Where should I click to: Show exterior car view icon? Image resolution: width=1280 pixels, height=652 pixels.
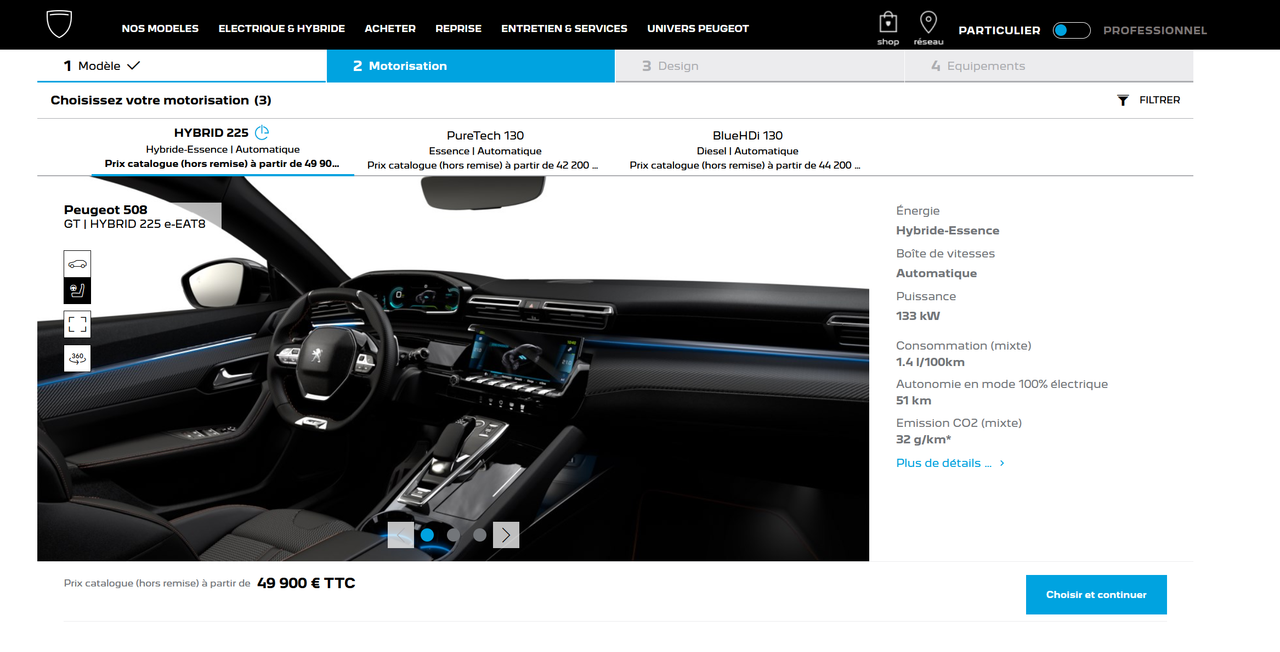(x=77, y=264)
